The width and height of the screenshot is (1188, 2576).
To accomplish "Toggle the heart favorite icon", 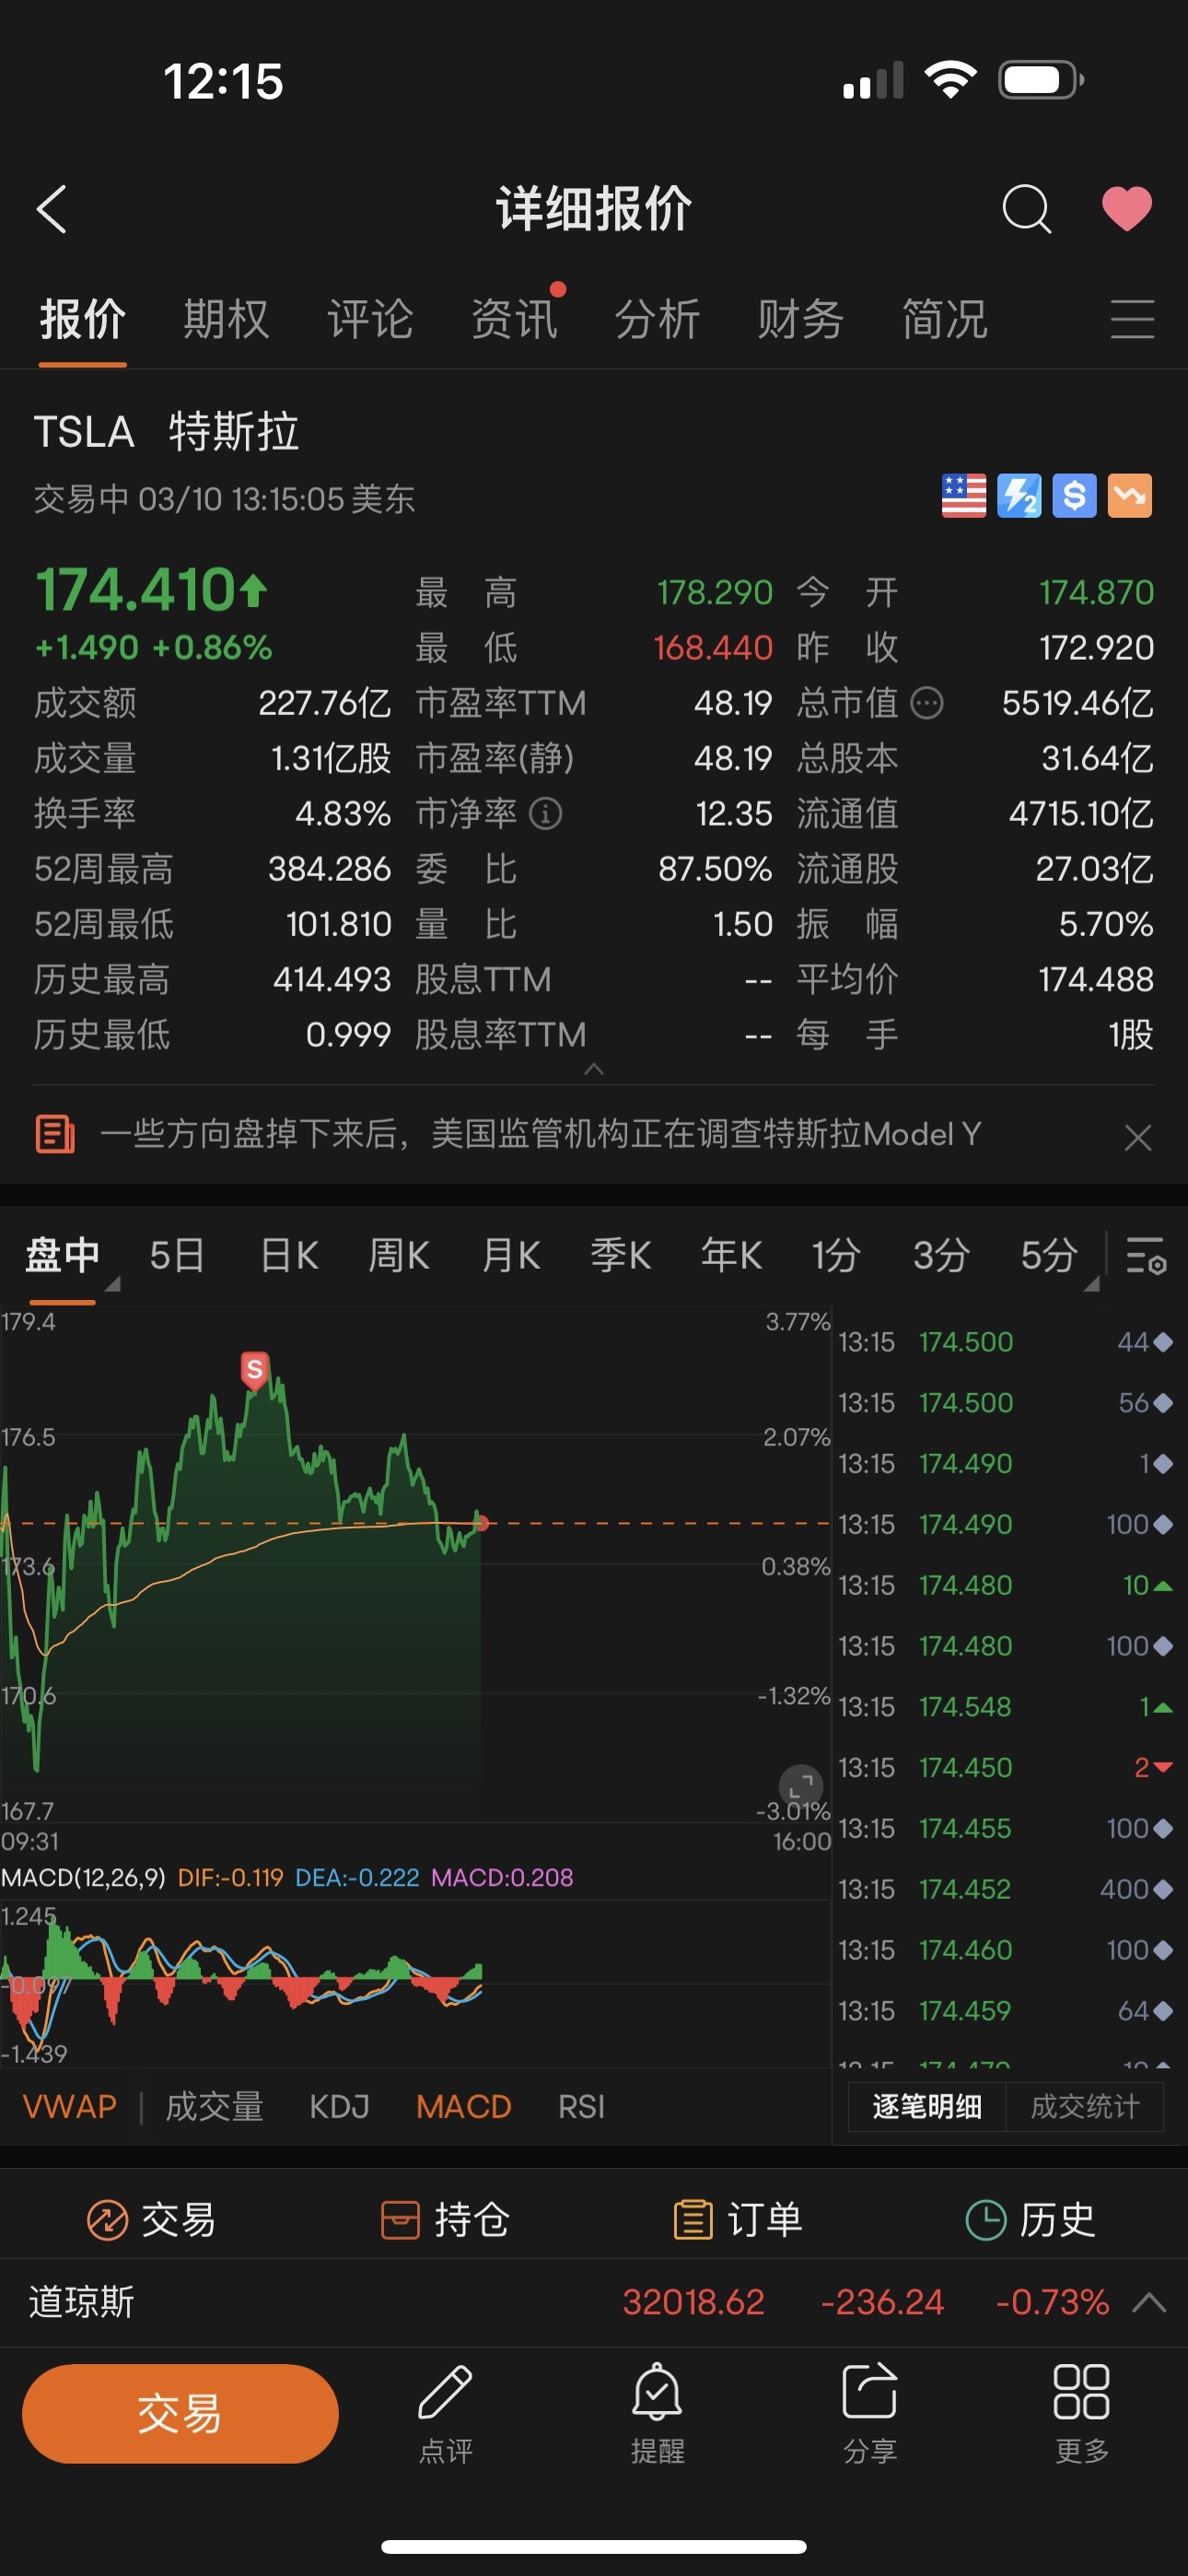I will point(1127,209).
